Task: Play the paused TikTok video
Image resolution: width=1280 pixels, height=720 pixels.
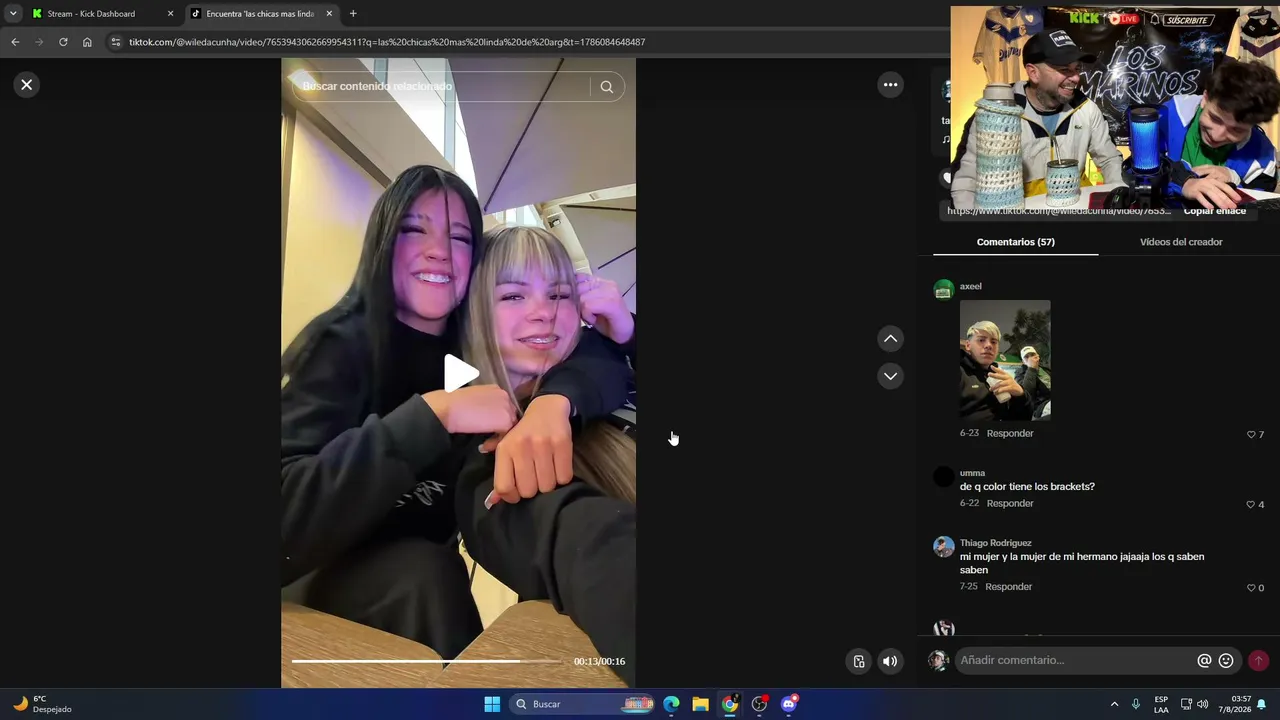Action: (x=459, y=374)
